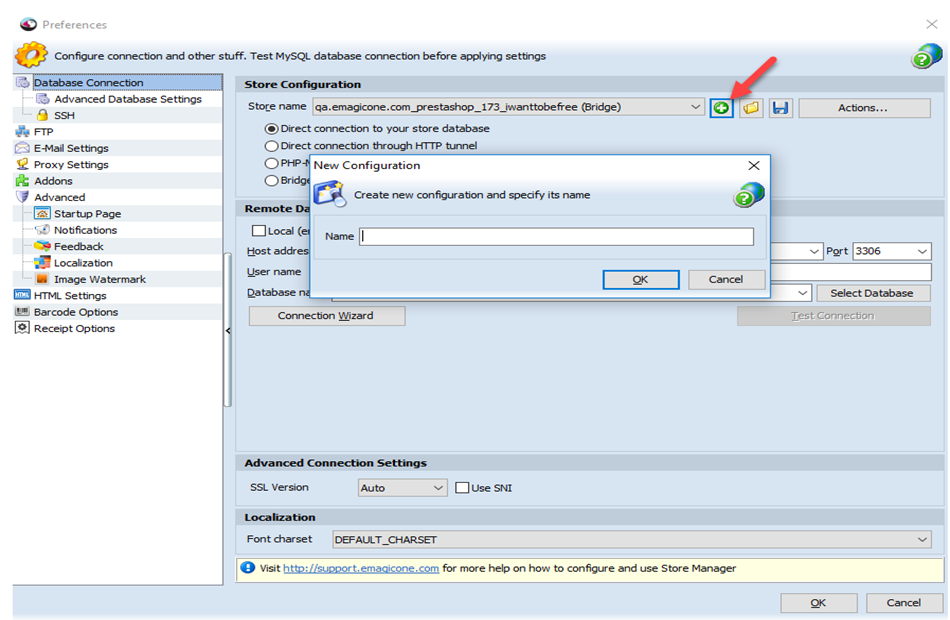
Task: Open the Barcode Options page
Action: click(x=76, y=312)
